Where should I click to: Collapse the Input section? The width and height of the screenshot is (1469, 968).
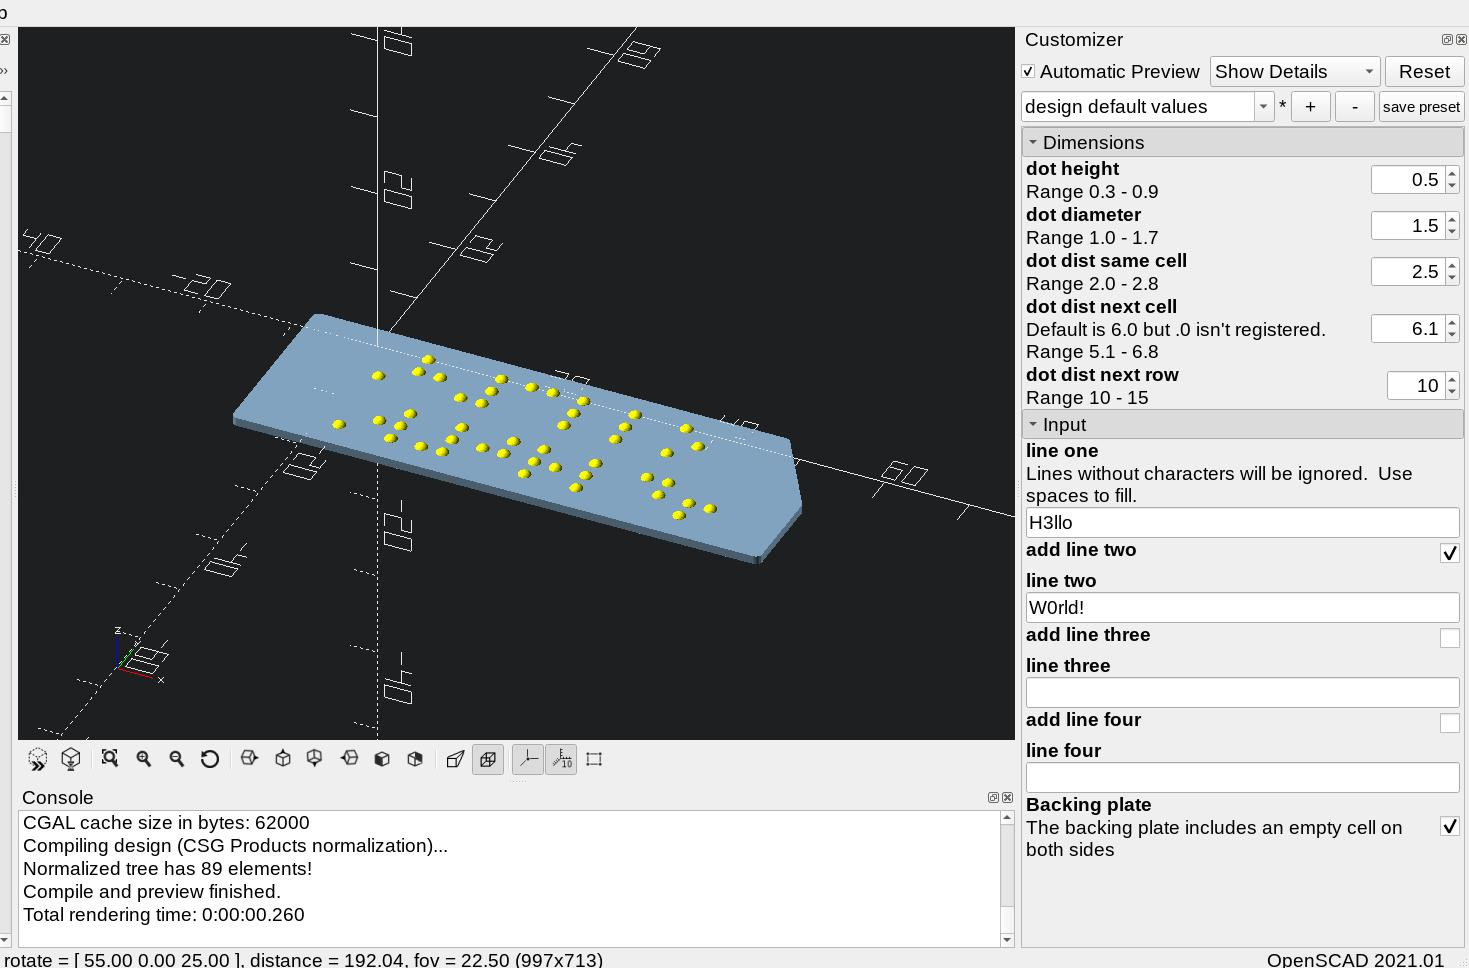pos(1033,424)
